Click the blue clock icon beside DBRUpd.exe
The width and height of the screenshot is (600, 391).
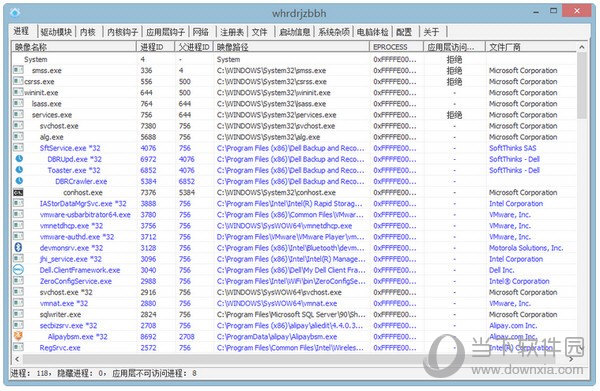(x=19, y=159)
